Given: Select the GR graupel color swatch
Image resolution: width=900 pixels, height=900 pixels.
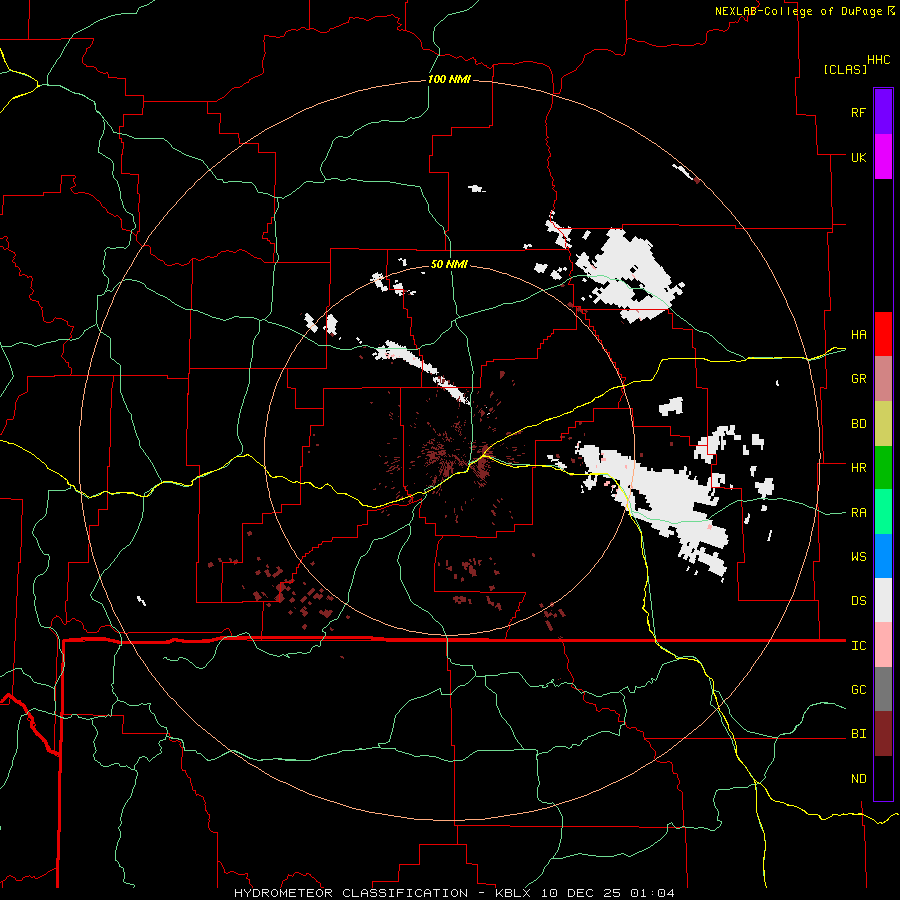Looking at the screenshot, I should pos(883,379).
